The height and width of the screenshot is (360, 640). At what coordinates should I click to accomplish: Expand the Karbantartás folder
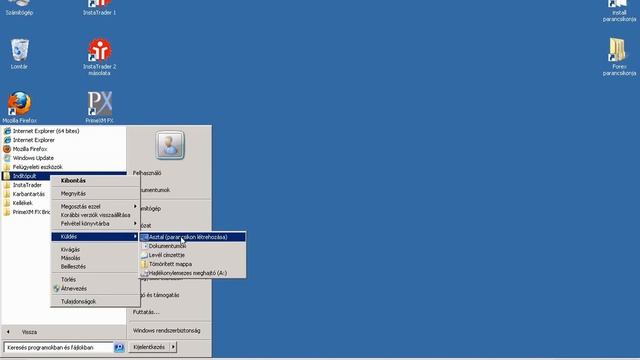pyautogui.click(x=29, y=194)
